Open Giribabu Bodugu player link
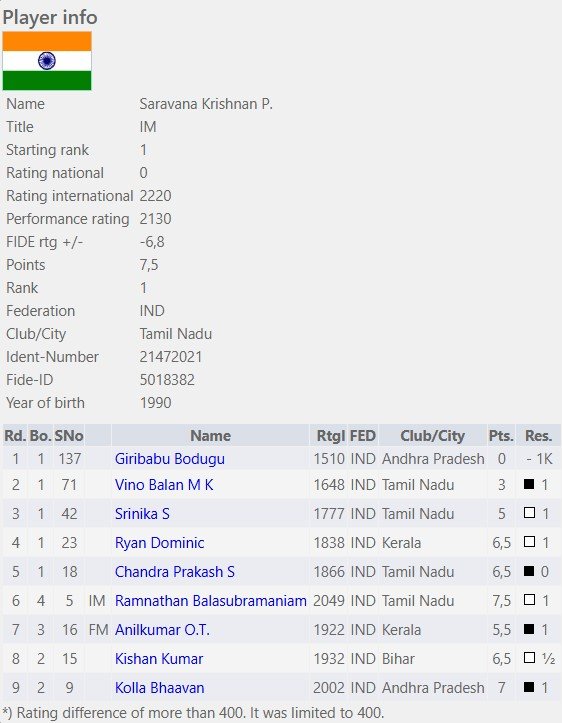The width and height of the screenshot is (562, 723). click(x=170, y=459)
